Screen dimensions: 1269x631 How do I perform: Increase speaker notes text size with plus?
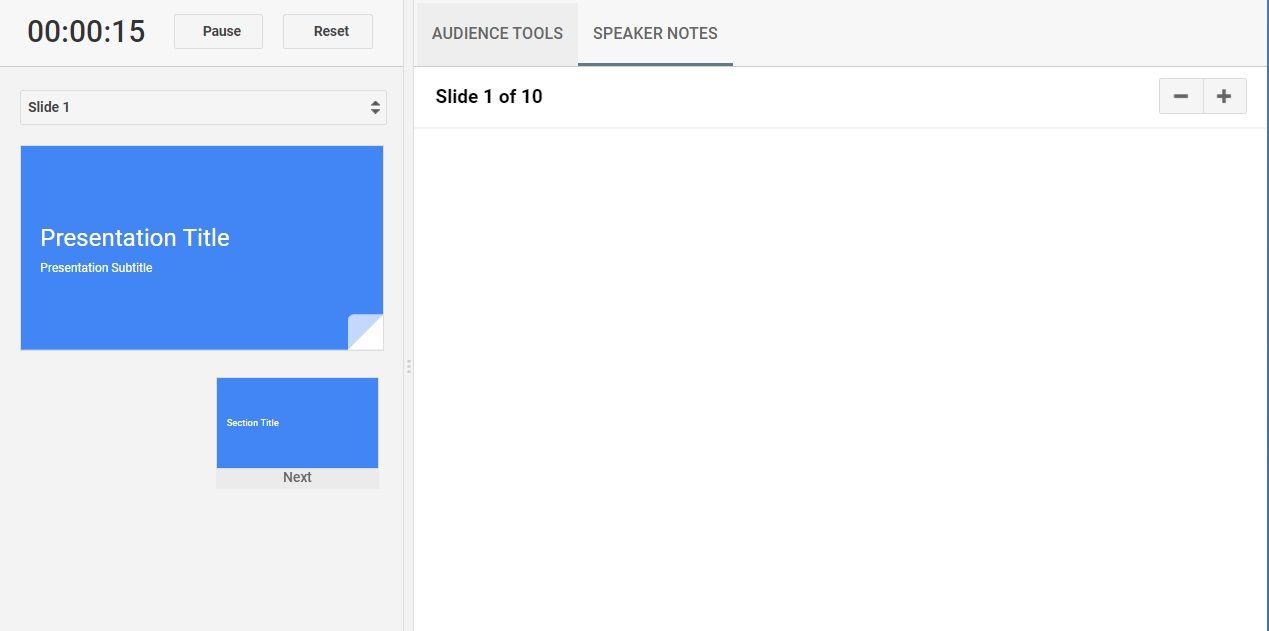click(1224, 96)
